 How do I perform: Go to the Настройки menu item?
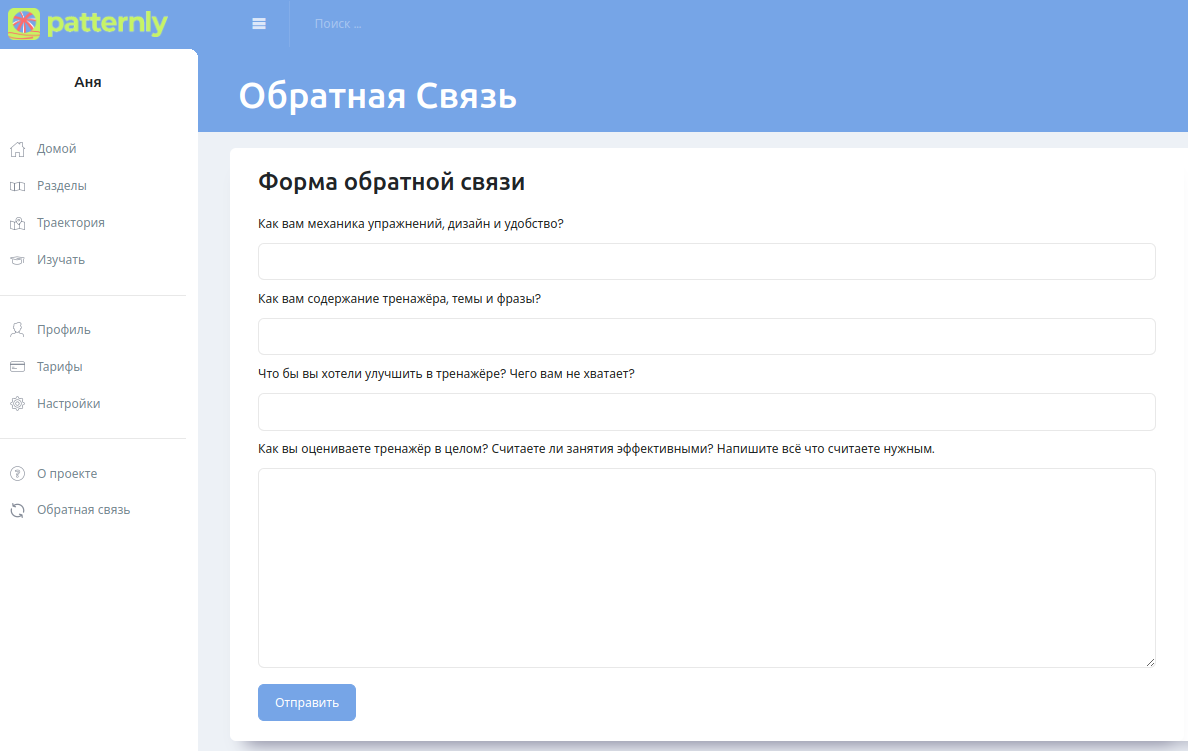coord(68,404)
